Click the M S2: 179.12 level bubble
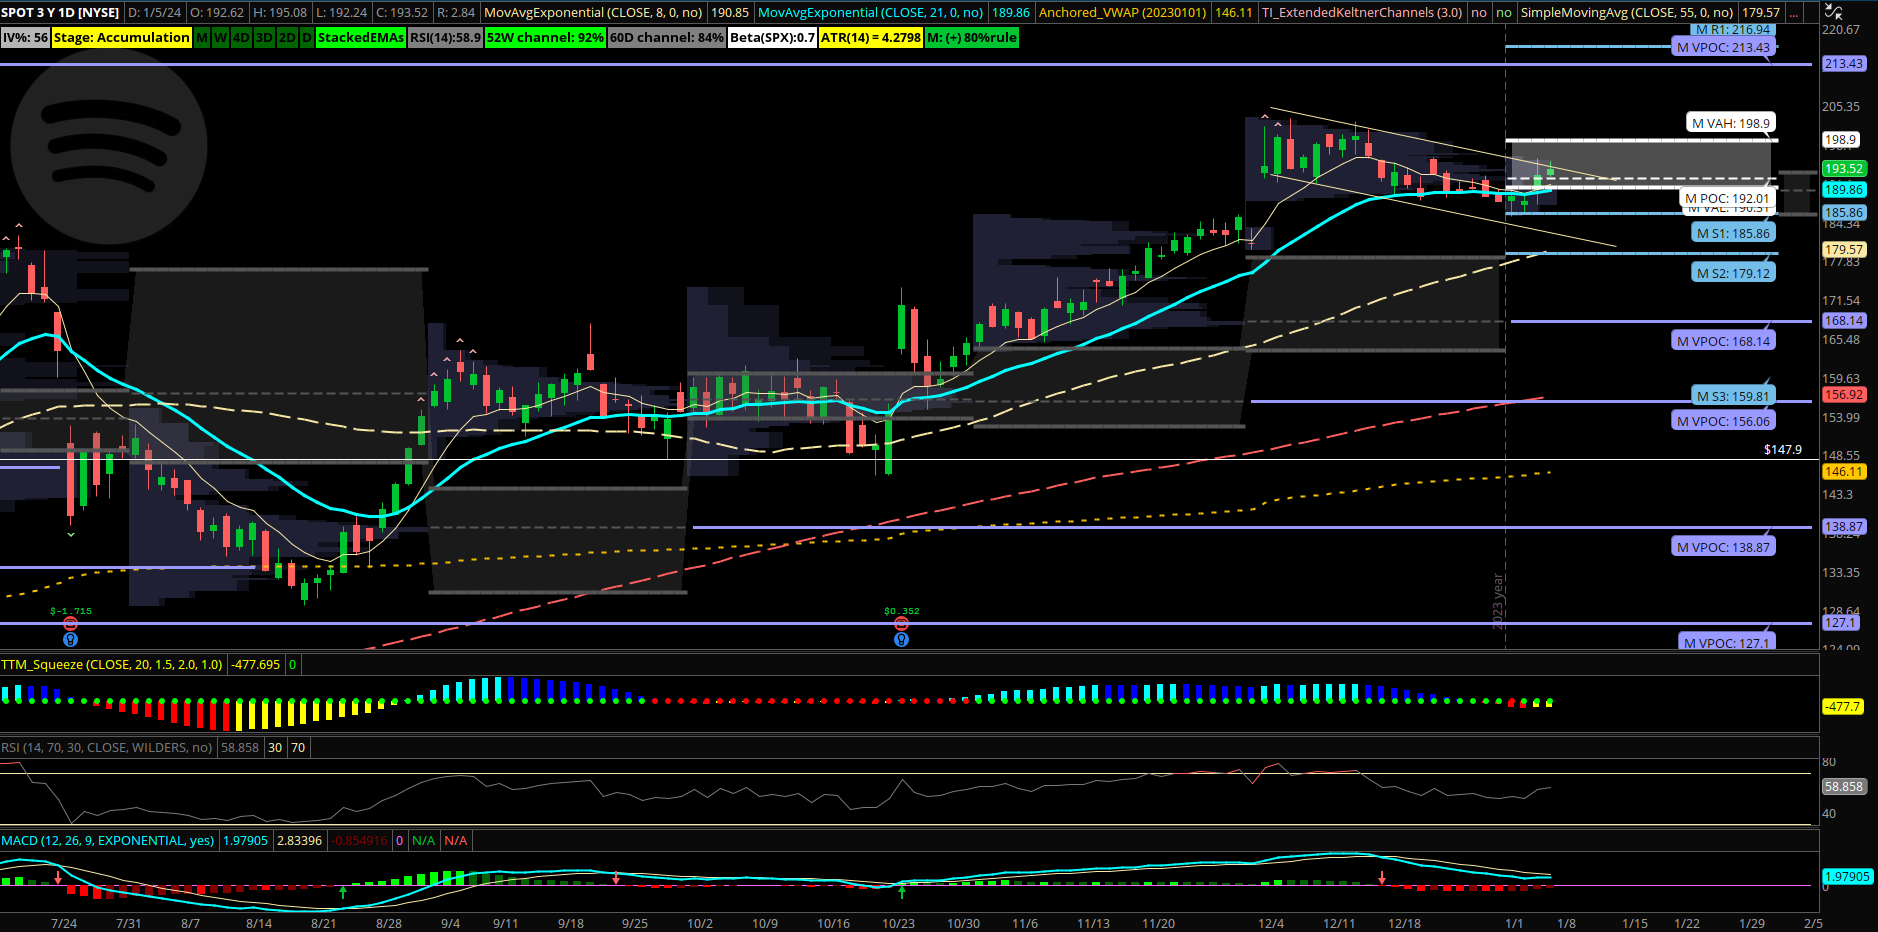 point(1733,273)
